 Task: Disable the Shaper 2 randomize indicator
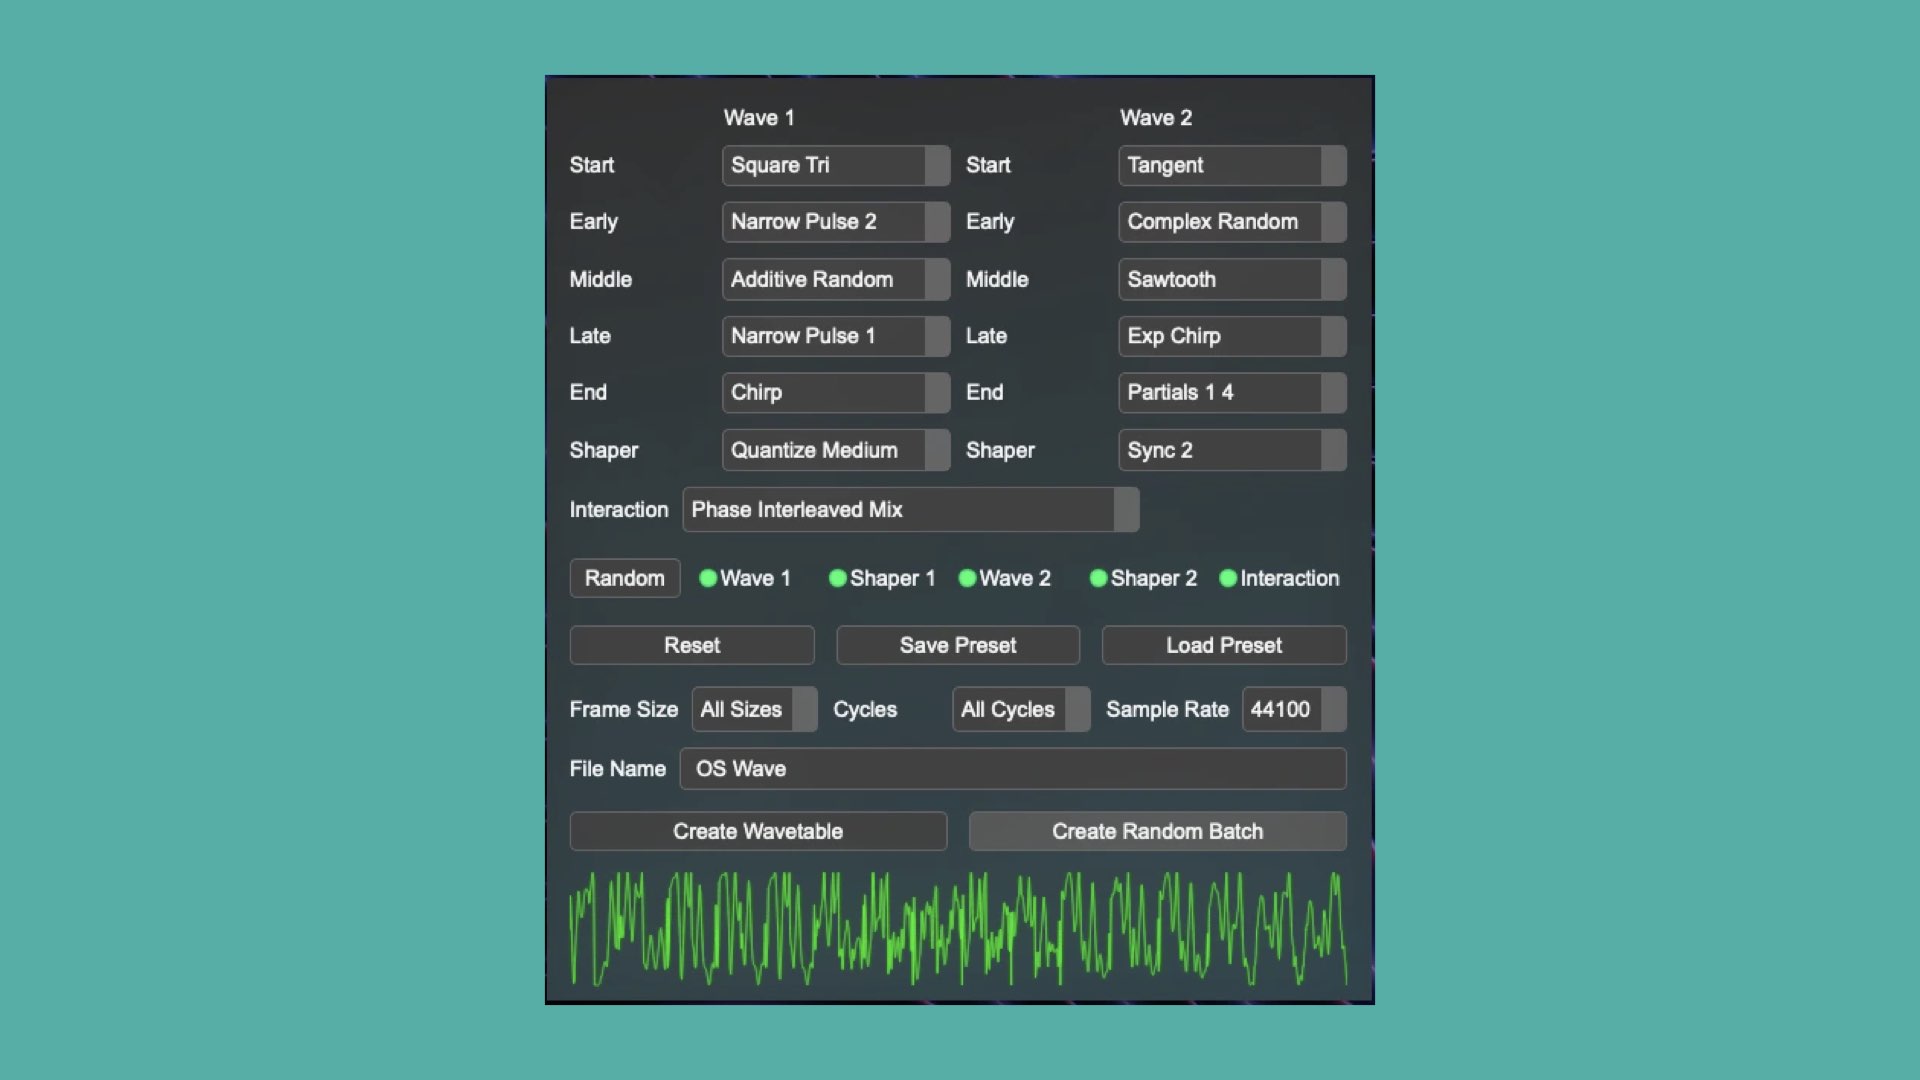[x=1098, y=578]
